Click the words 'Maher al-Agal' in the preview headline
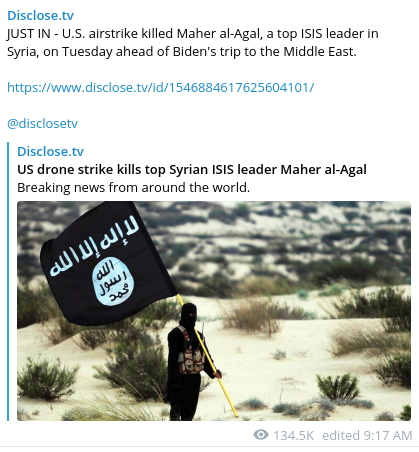This screenshot has width=419, height=452. click(324, 170)
